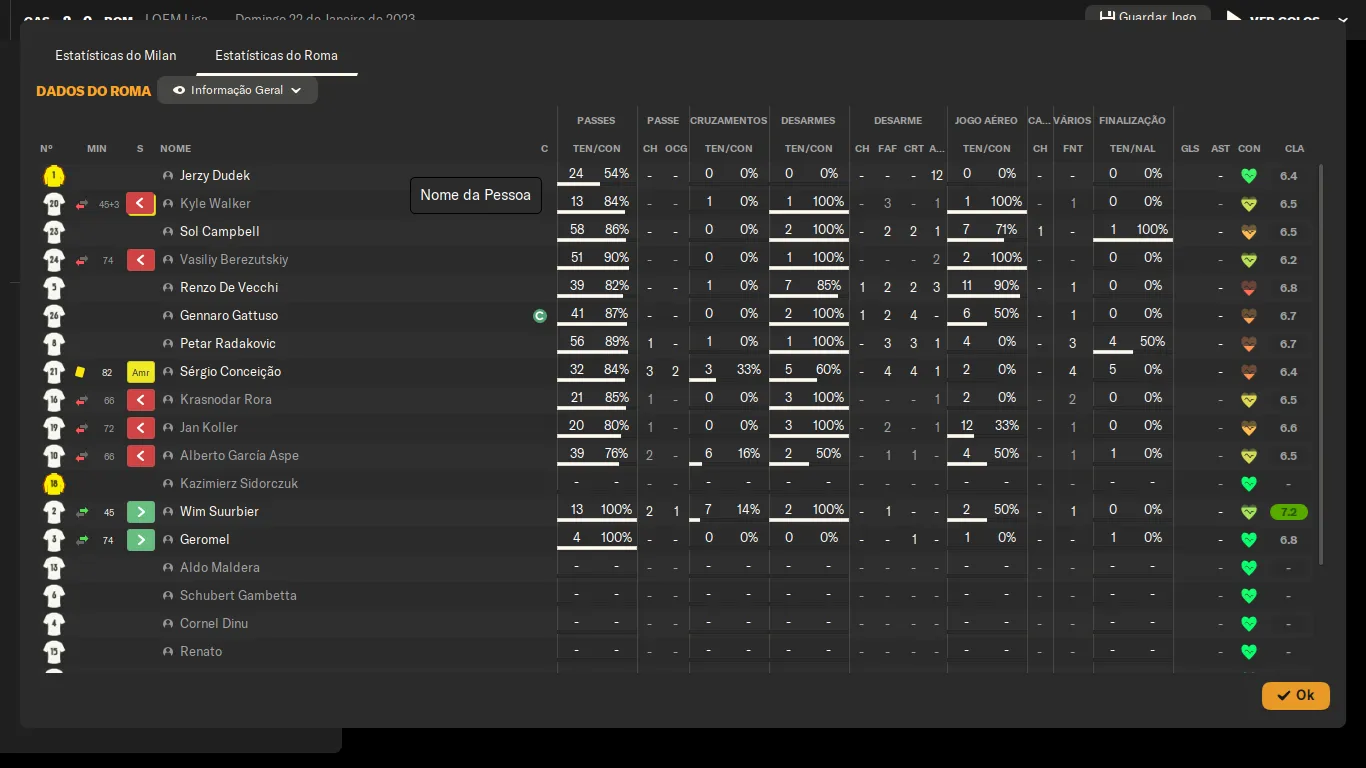Click Wim Suurbier's green 7.2 rating badge

click(x=1288, y=512)
